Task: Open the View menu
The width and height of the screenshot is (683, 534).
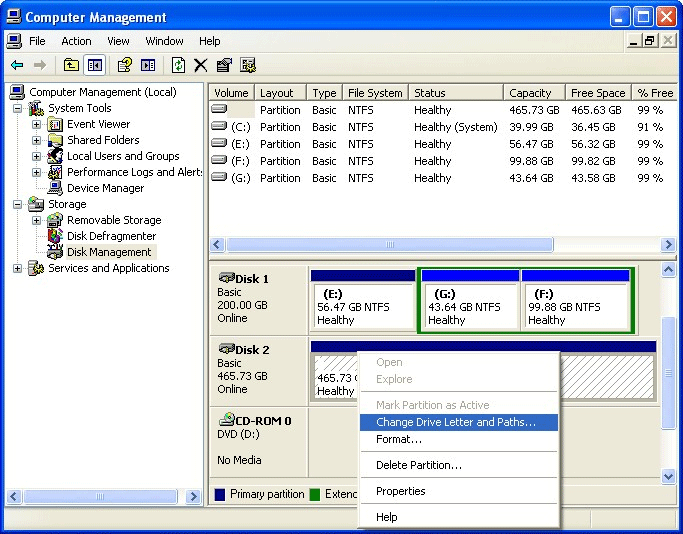Action: coord(118,41)
